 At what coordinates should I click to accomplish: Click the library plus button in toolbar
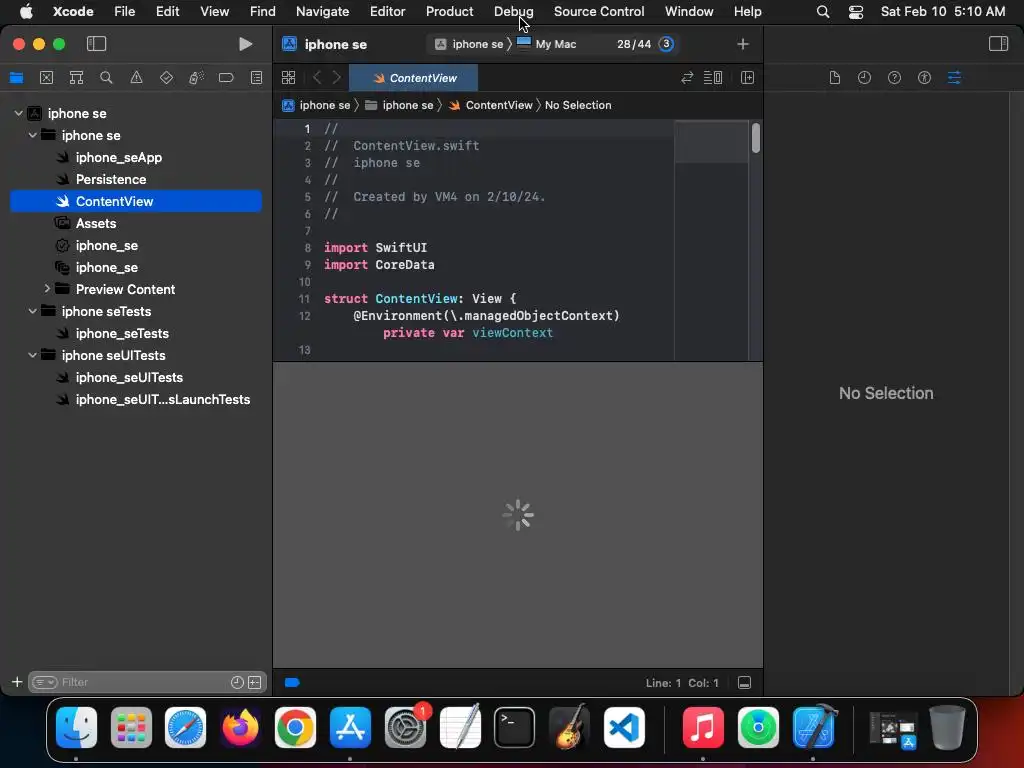click(x=743, y=44)
